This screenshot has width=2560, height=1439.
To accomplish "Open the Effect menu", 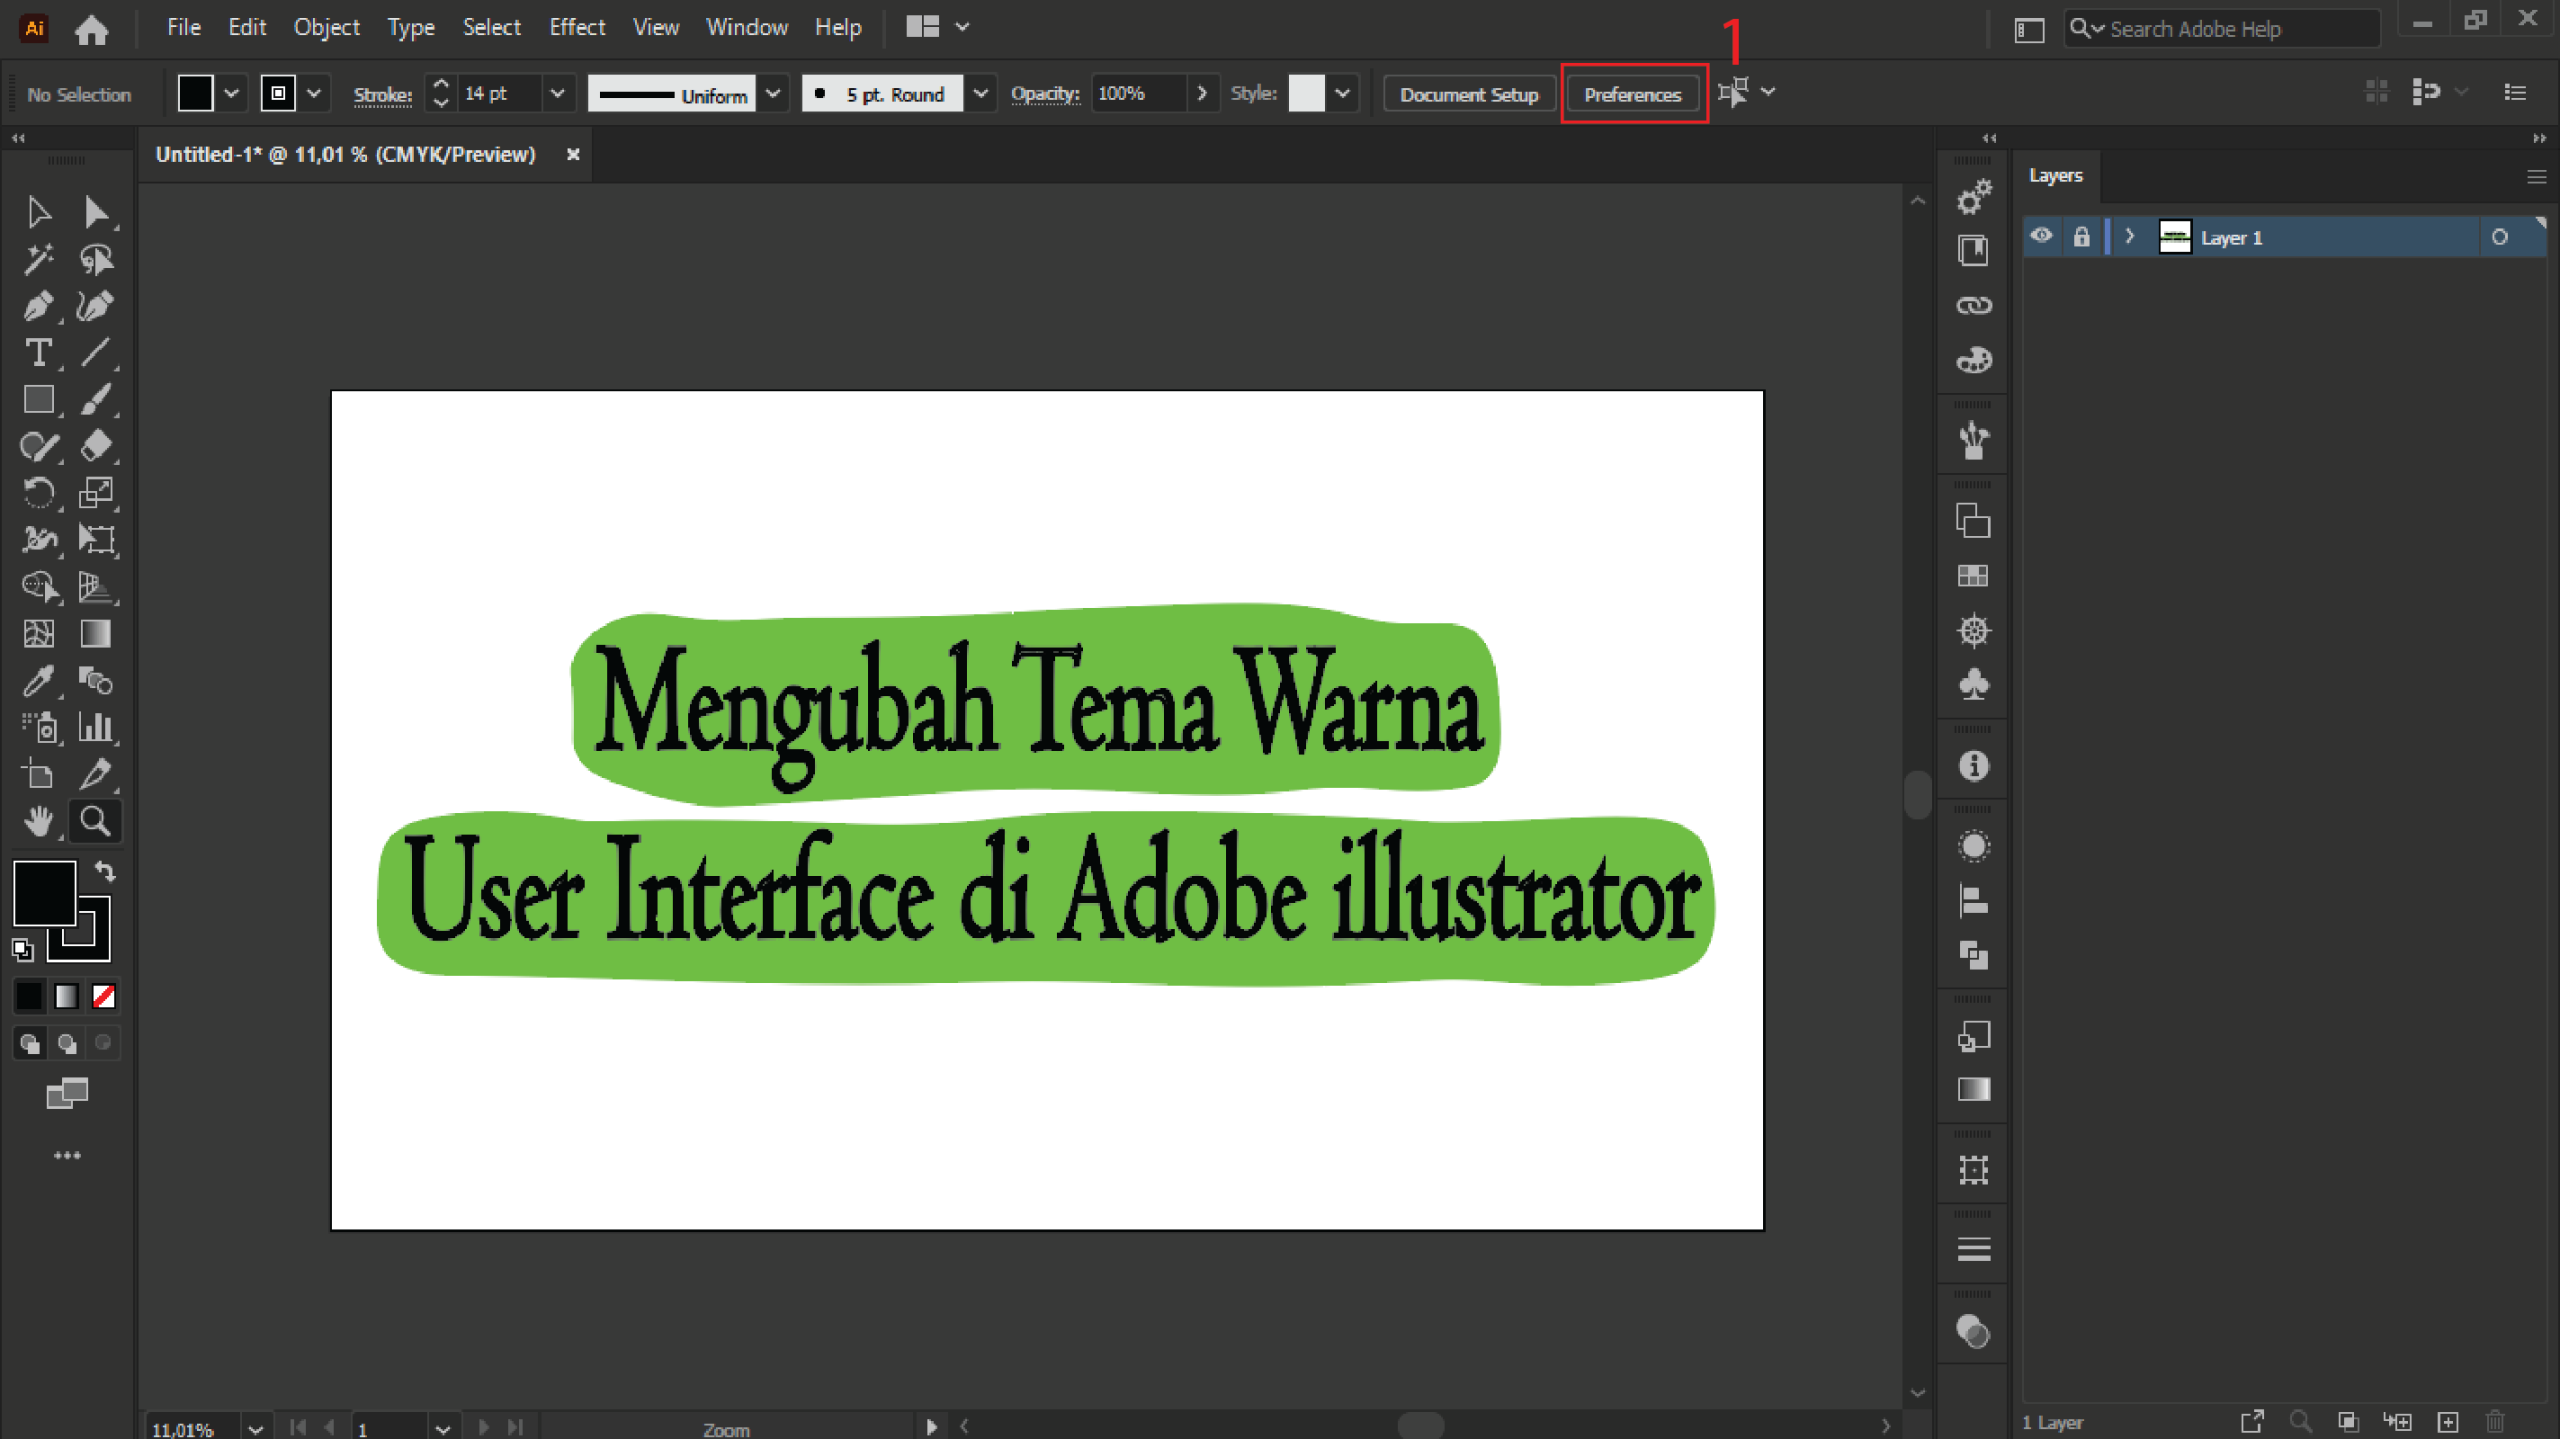I will [x=576, y=27].
